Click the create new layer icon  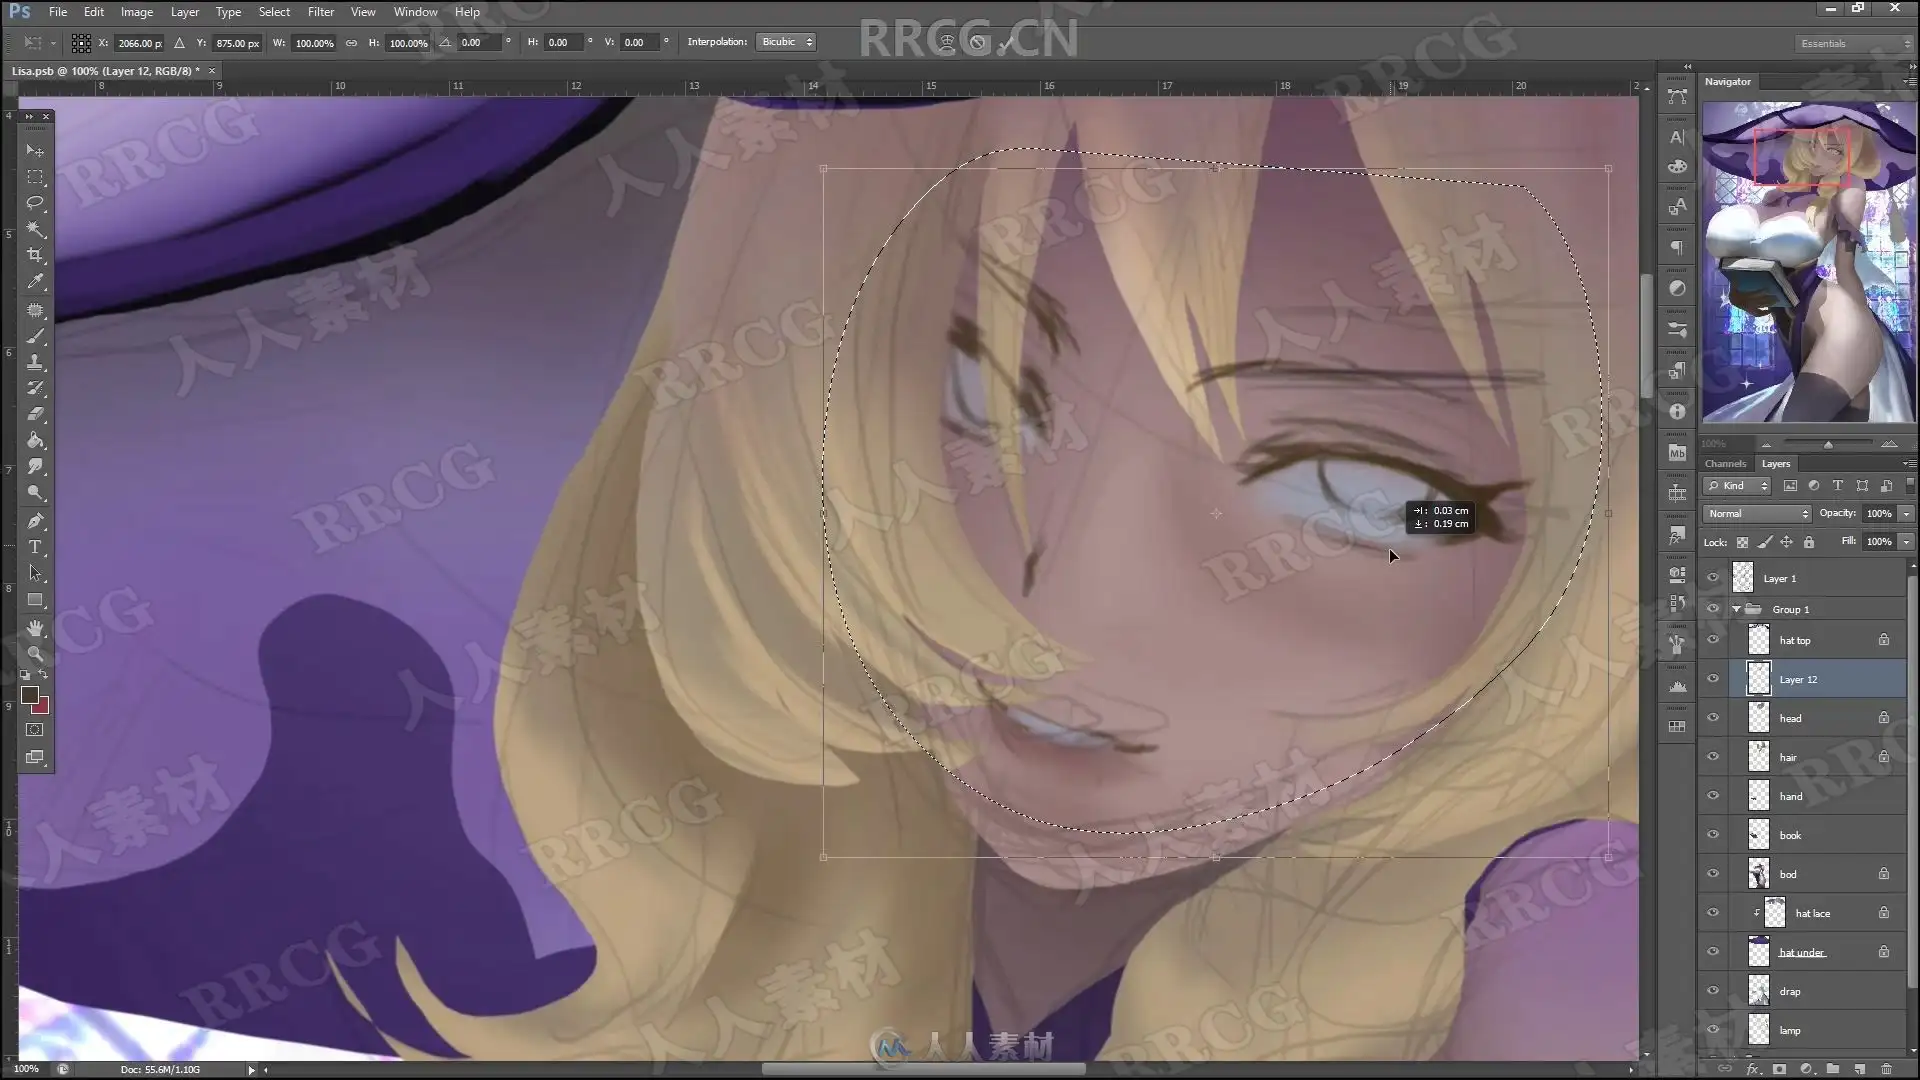point(1860,1069)
